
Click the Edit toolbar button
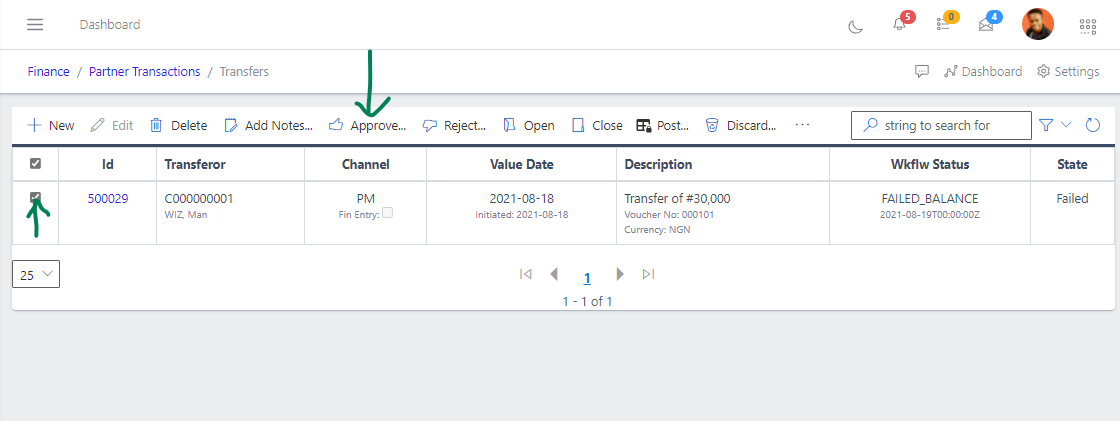coord(113,125)
